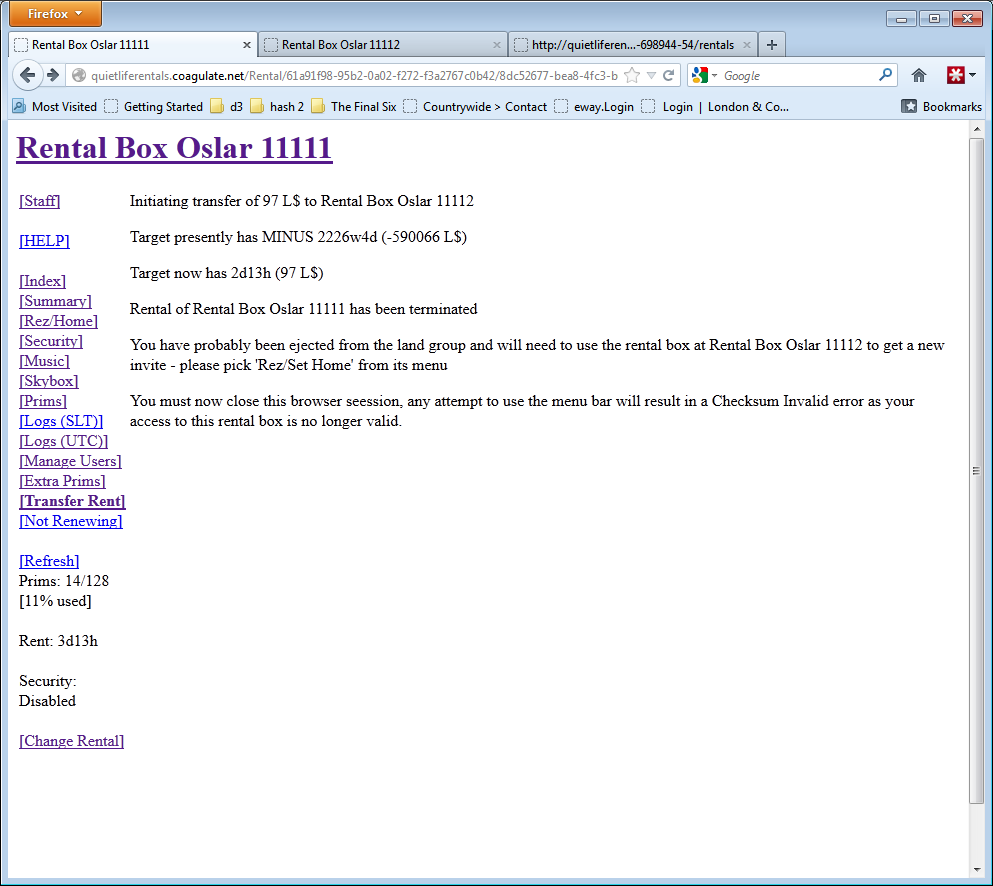
Task: Click the browser Back arrow button
Action: (28, 76)
